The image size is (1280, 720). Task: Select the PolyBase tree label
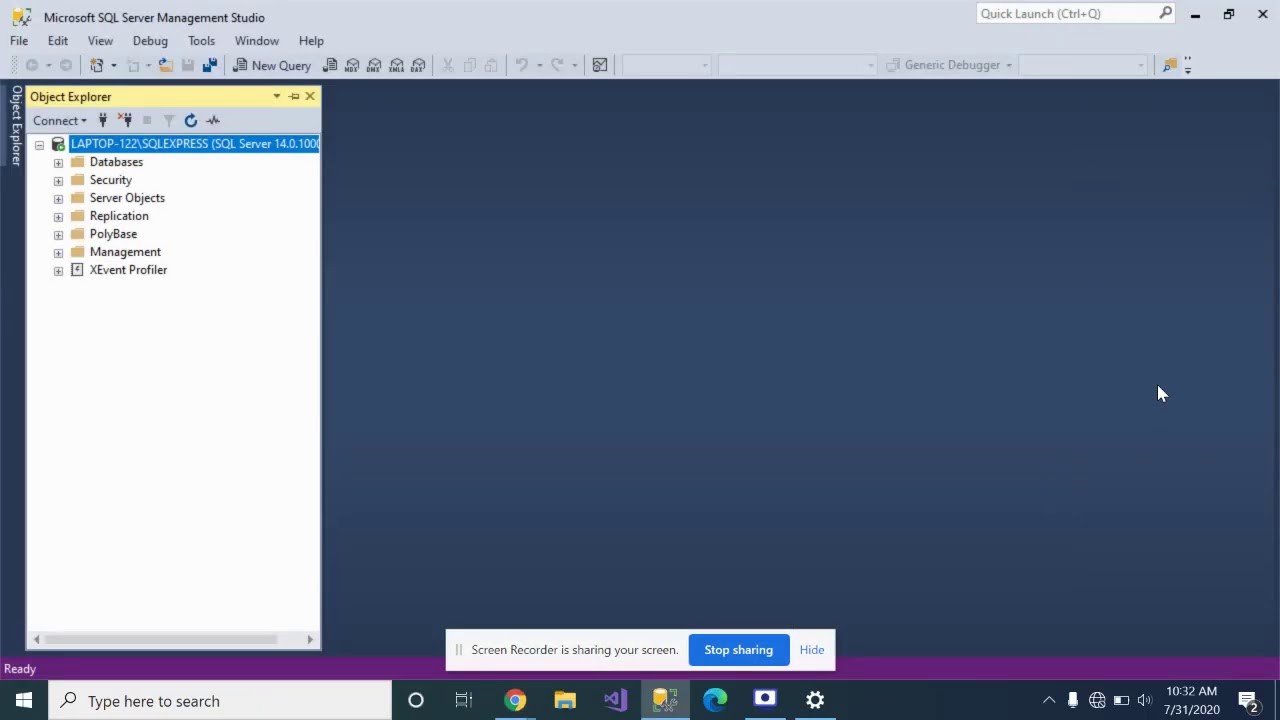pyautogui.click(x=113, y=234)
